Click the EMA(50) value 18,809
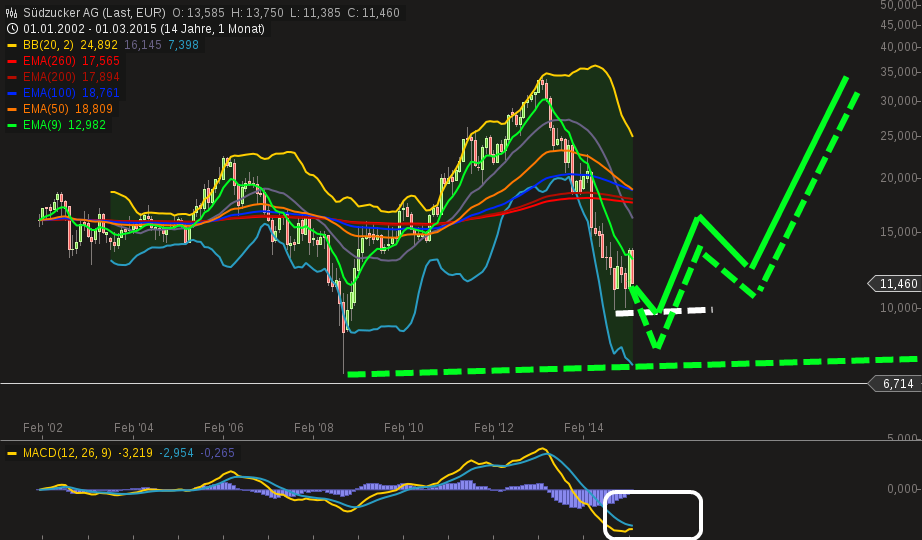Screen dimensions: 922x540 94,109
